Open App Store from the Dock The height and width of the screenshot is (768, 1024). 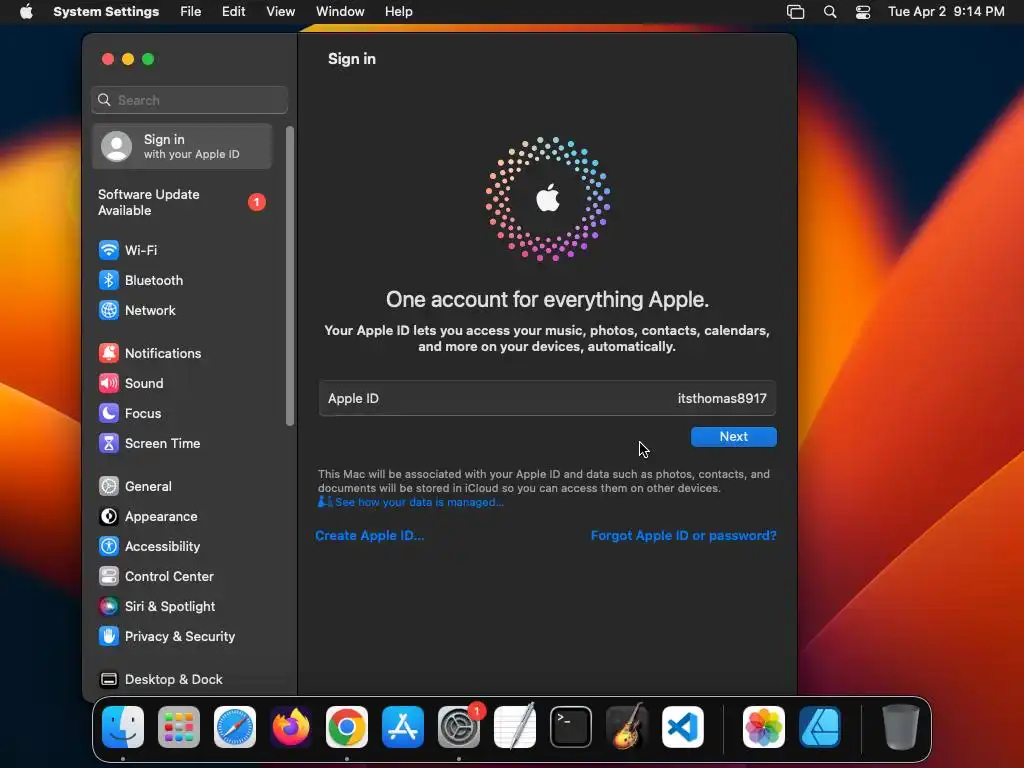pos(403,727)
